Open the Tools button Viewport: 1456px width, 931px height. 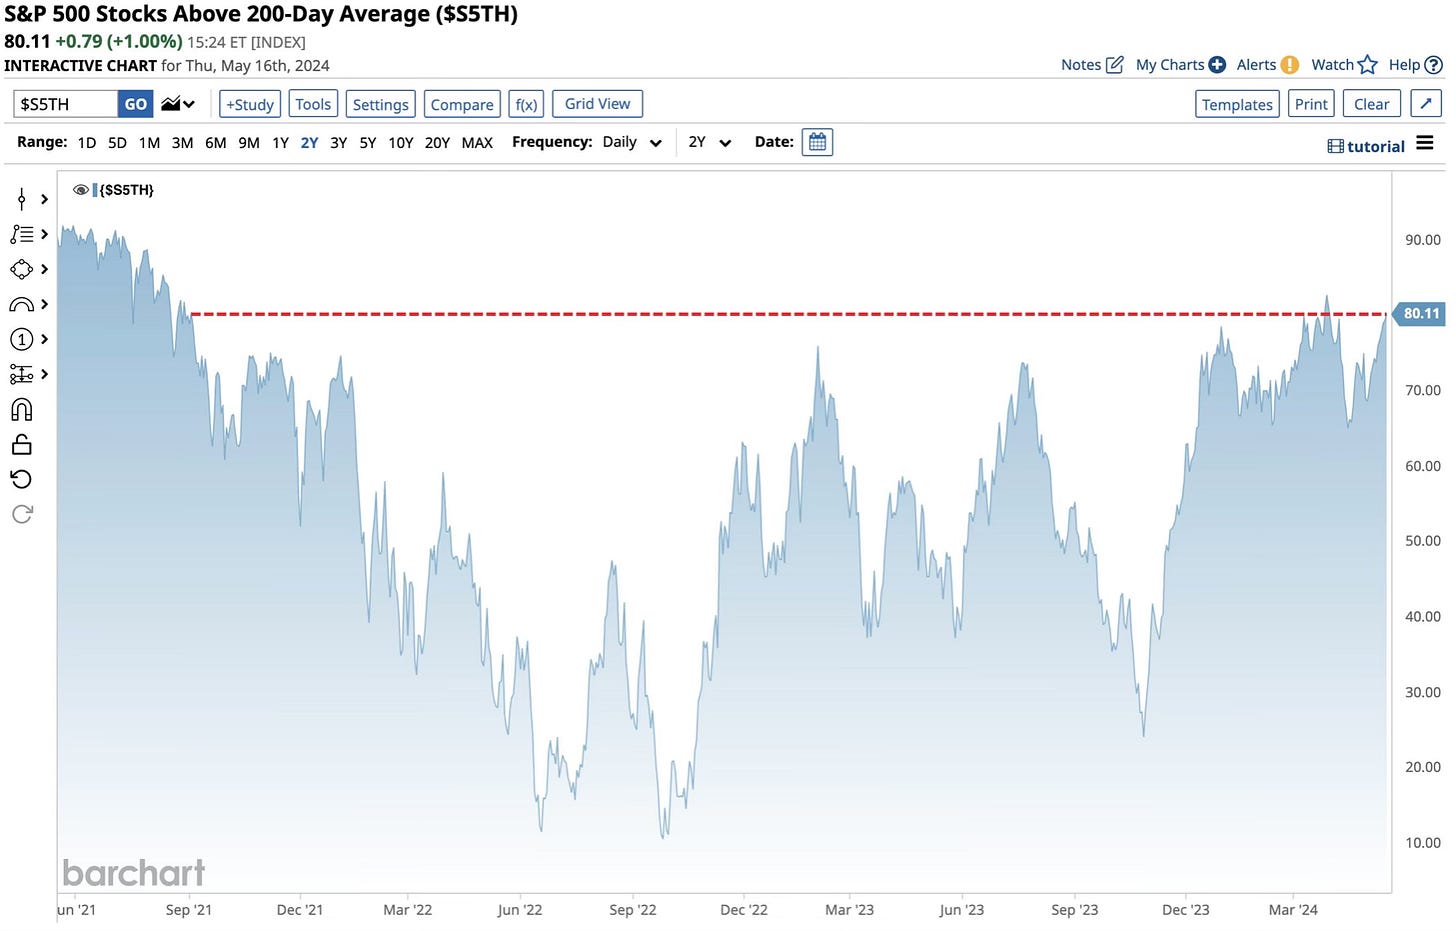(313, 104)
